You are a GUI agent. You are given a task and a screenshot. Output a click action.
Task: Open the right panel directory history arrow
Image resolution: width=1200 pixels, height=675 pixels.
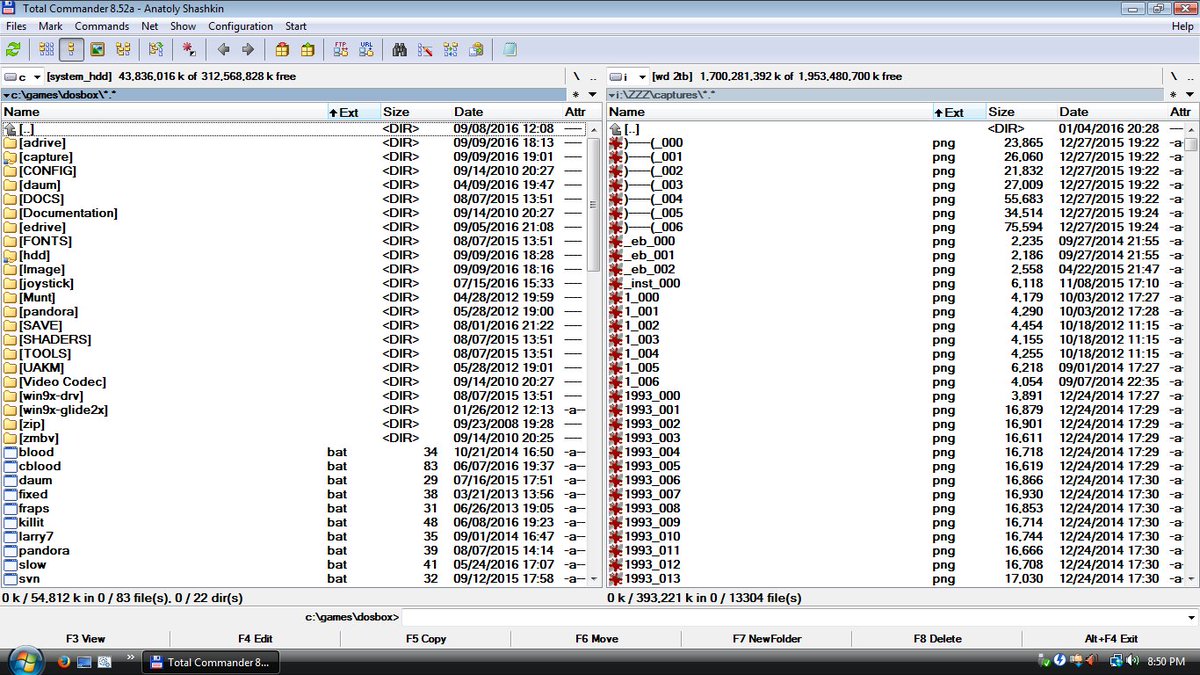tap(1192, 94)
